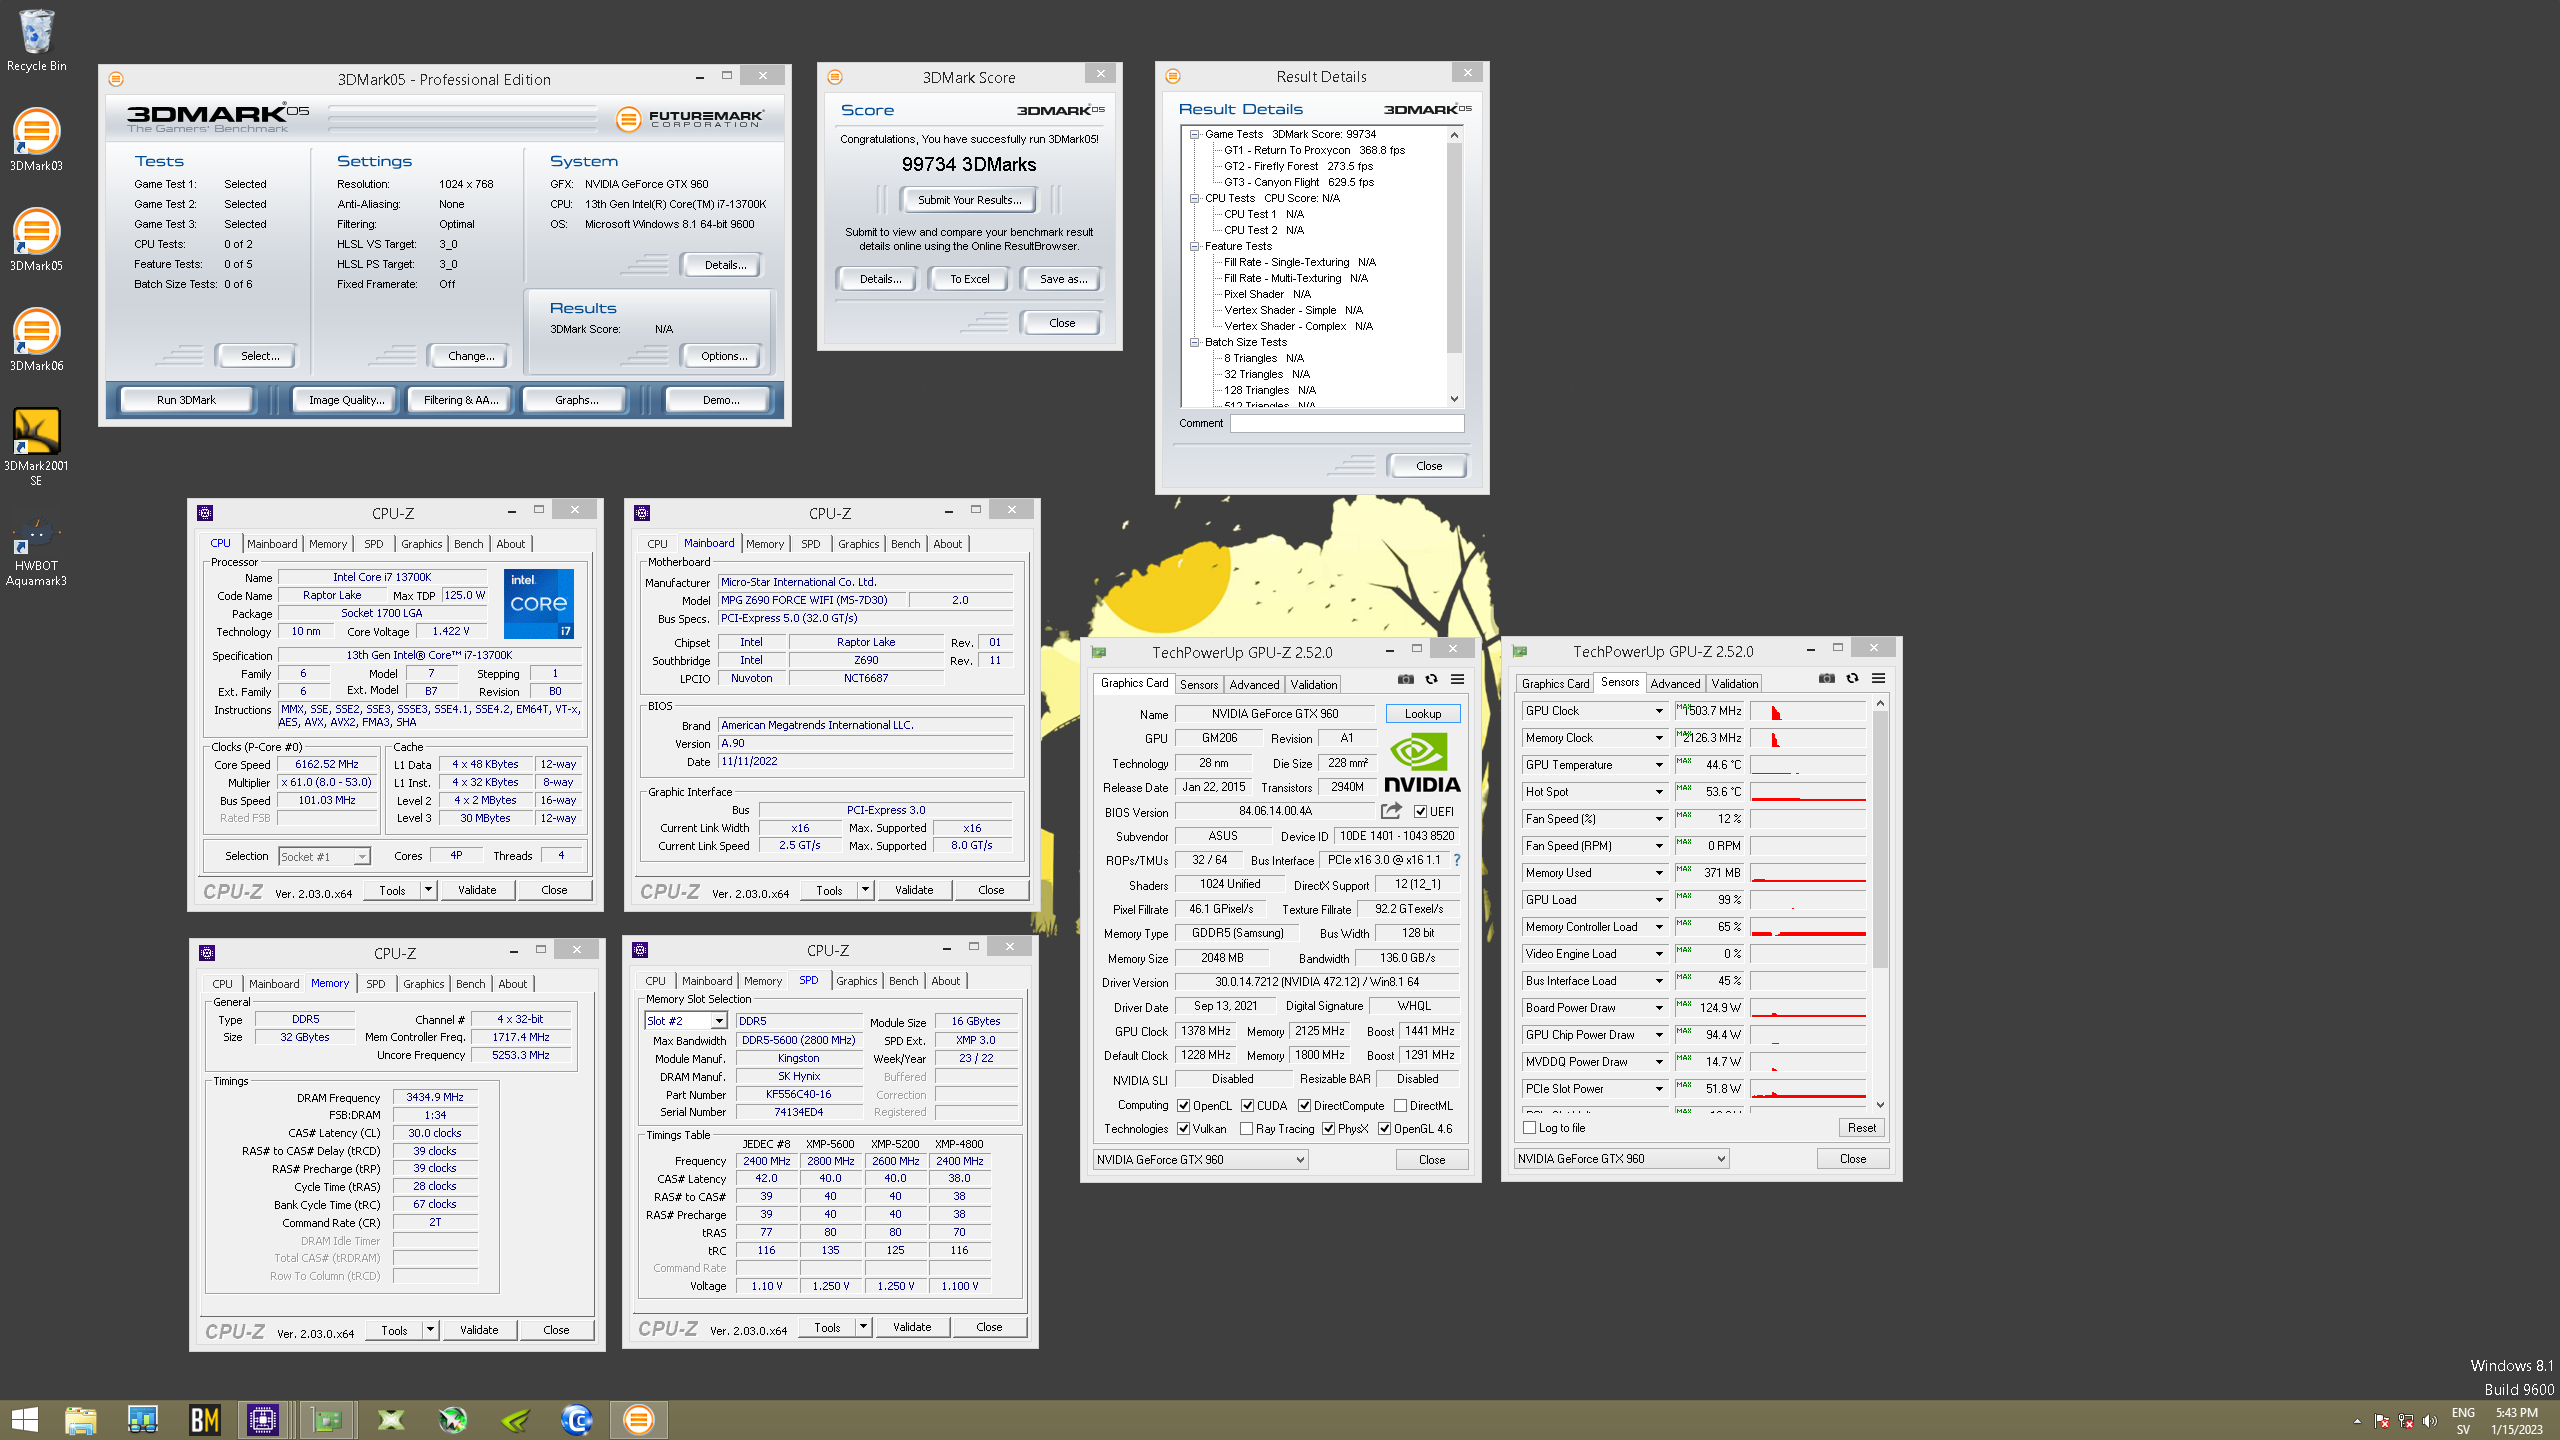The width and height of the screenshot is (2560, 1440).
Task: Enable Log to file in GPU-Z Sensors
Action: pyautogui.click(x=1530, y=1128)
